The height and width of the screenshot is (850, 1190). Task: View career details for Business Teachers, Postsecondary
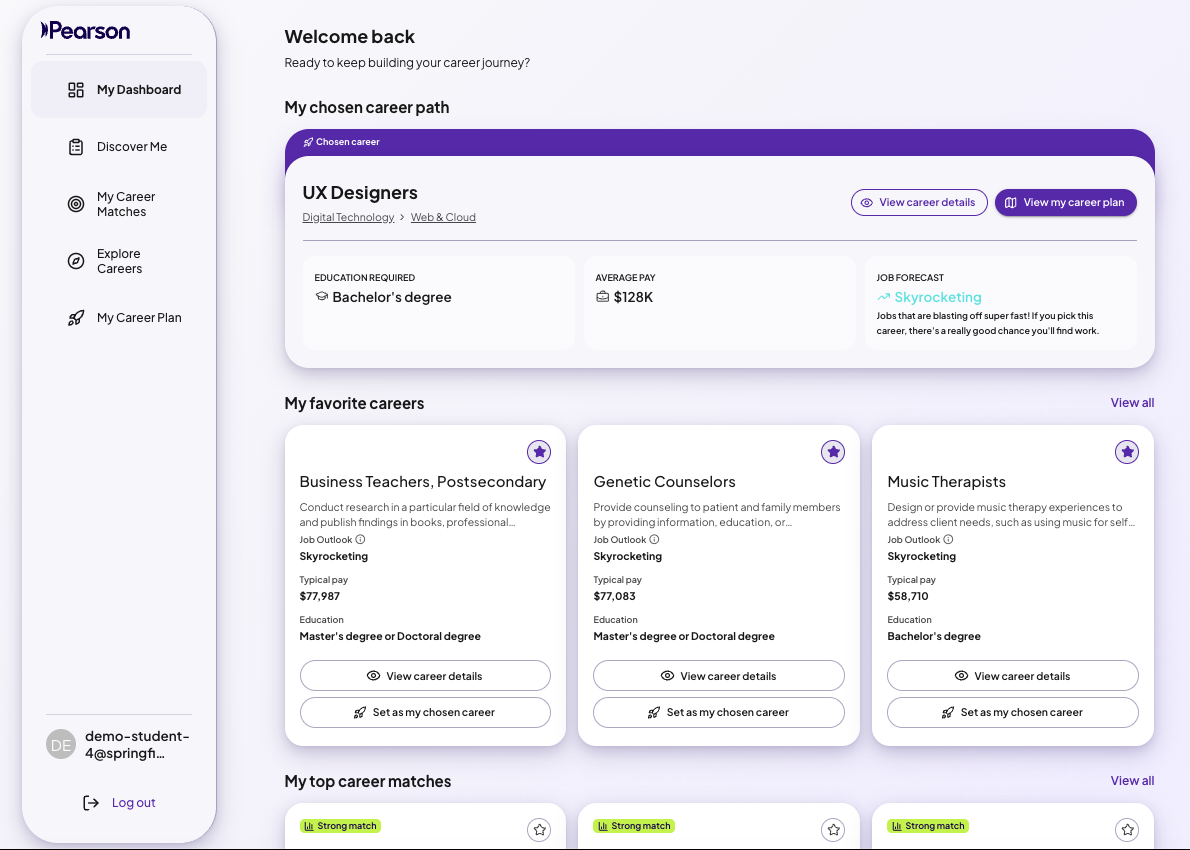(x=425, y=675)
